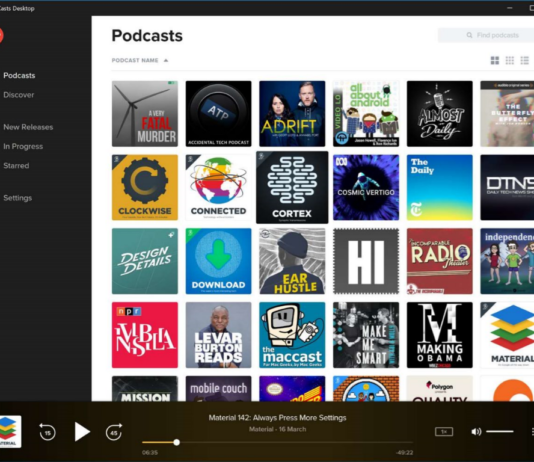Open New Releases in the sidebar
The height and width of the screenshot is (462, 534).
pyautogui.click(x=28, y=127)
